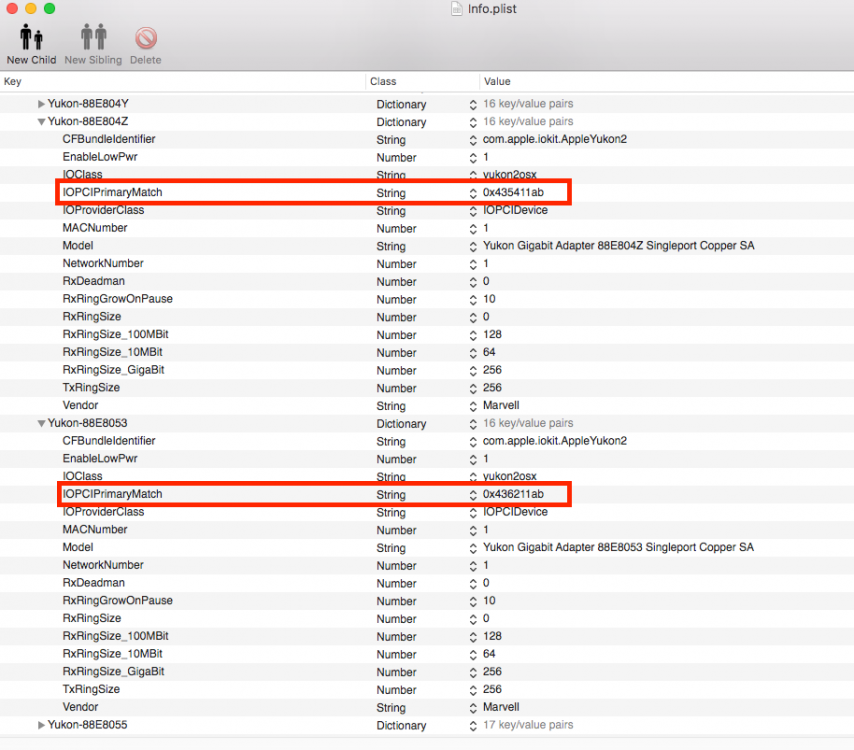Viewport: 854px width, 750px height.
Task: Select EnableLowPwr key under Yukon-88E804Z
Action: (100, 157)
